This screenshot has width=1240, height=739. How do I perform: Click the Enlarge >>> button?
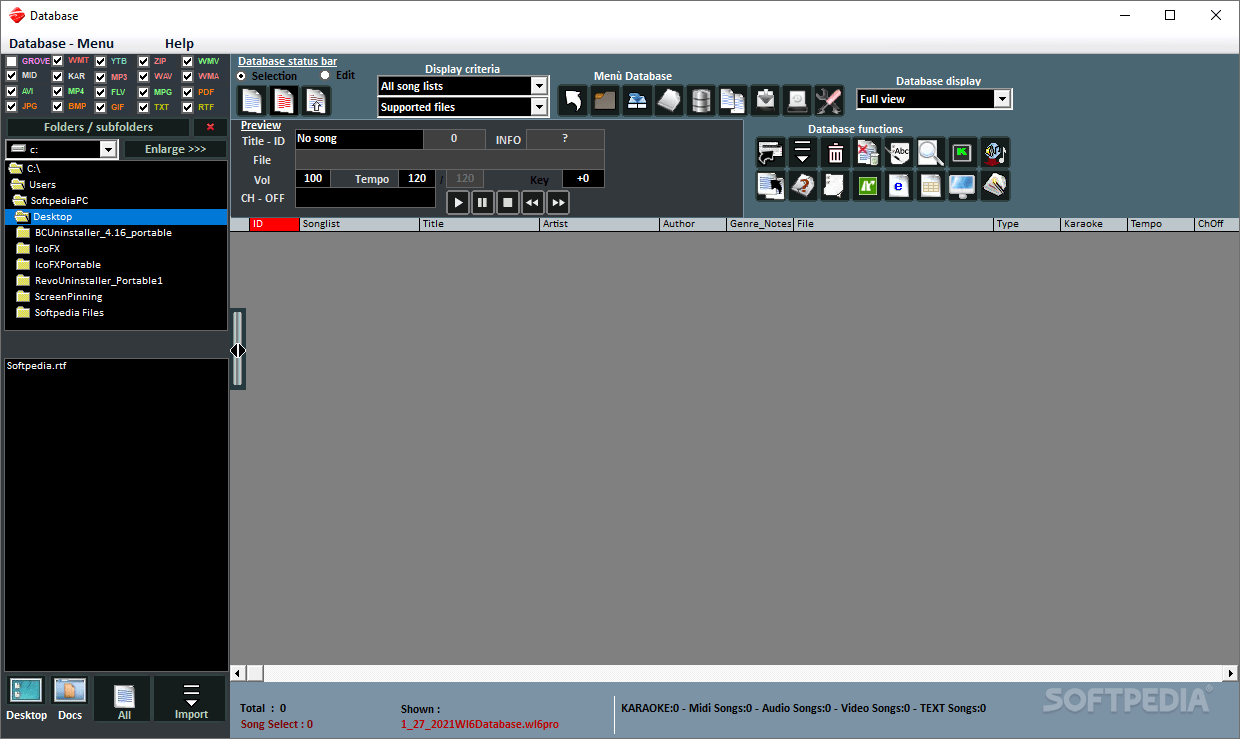point(174,148)
